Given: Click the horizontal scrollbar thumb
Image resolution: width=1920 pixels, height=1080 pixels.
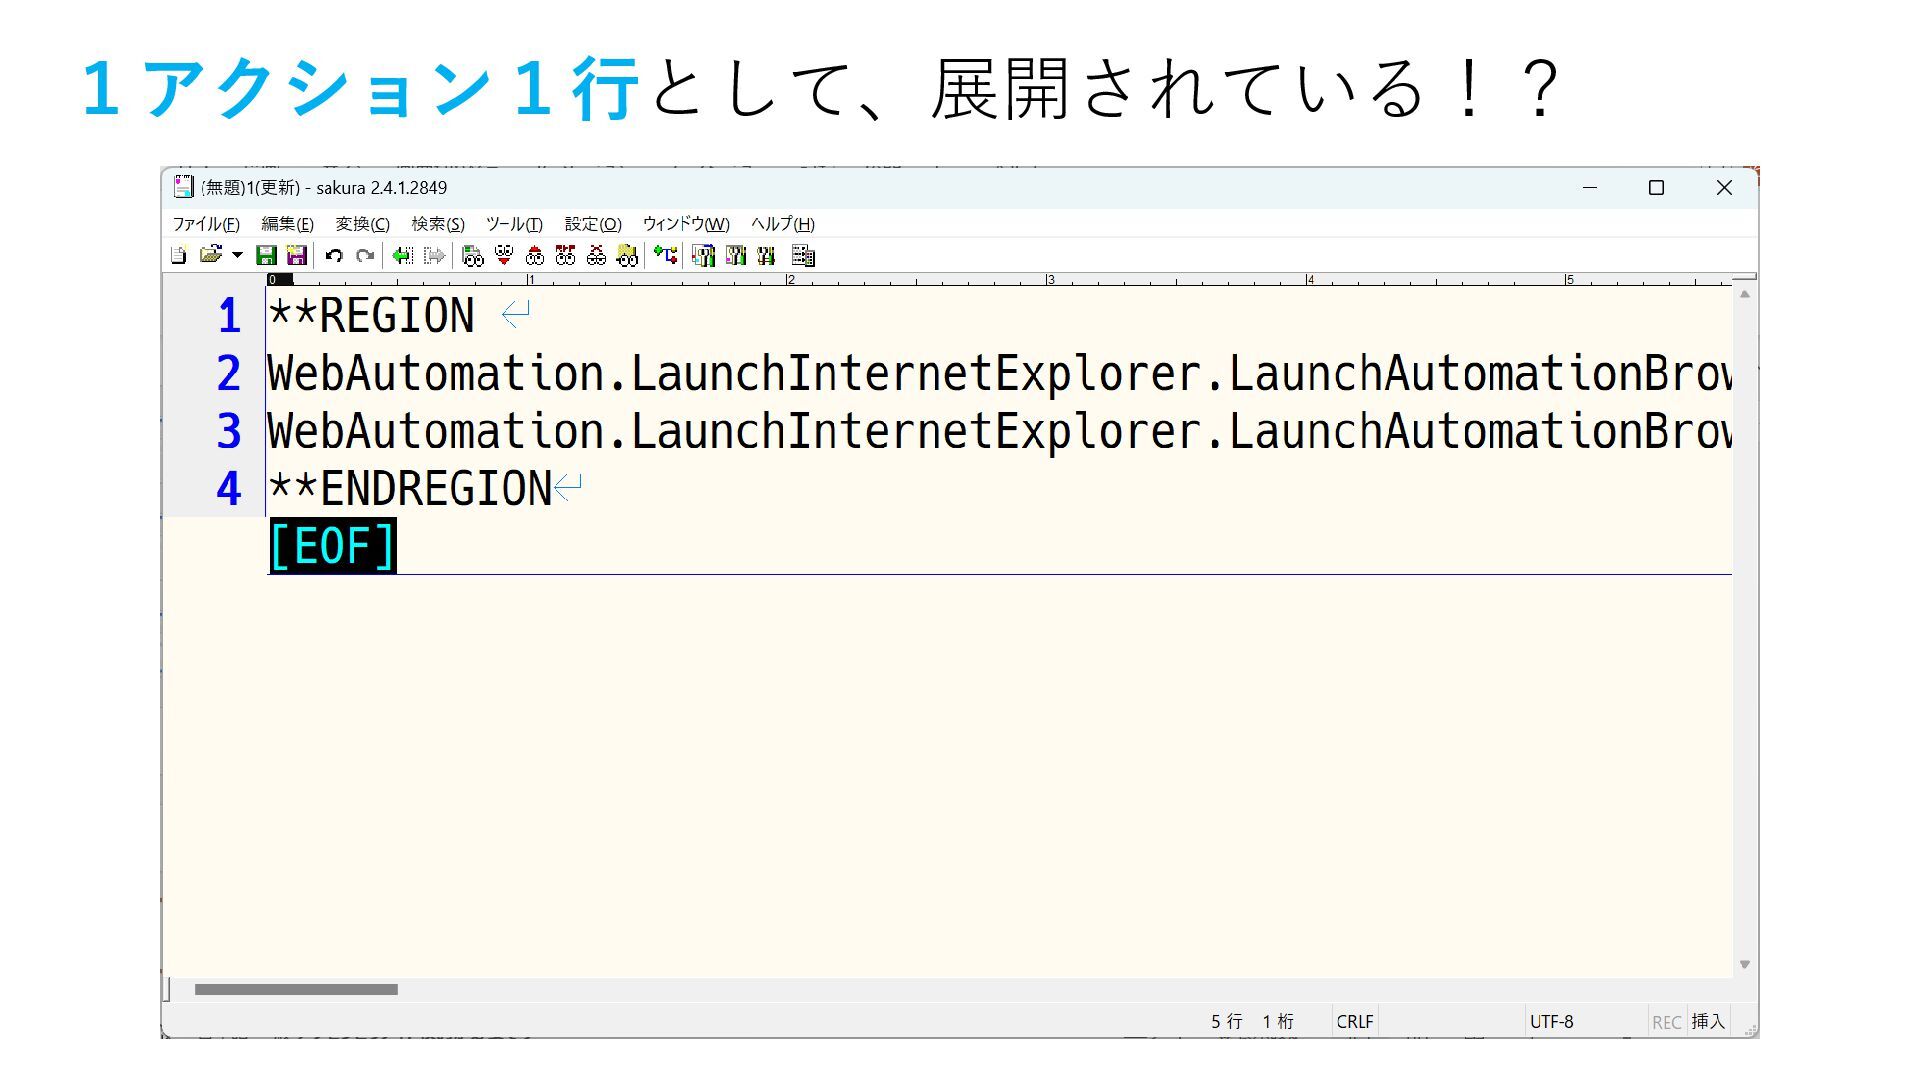Looking at the screenshot, I should (x=296, y=990).
